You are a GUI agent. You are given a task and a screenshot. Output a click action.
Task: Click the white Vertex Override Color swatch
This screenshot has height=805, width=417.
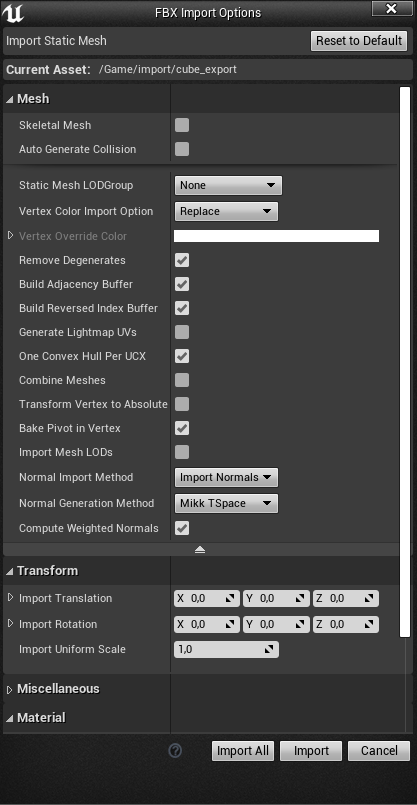point(276,236)
